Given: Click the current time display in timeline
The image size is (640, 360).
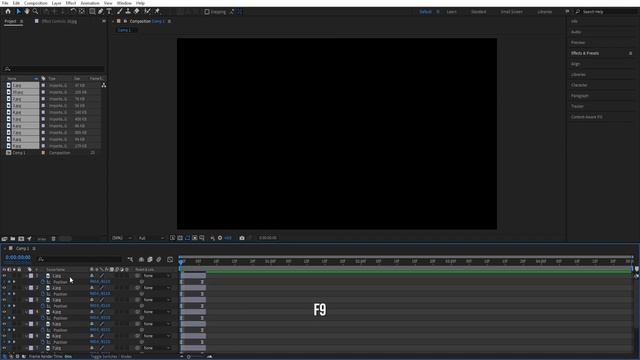Looking at the screenshot, I should (x=18, y=258).
